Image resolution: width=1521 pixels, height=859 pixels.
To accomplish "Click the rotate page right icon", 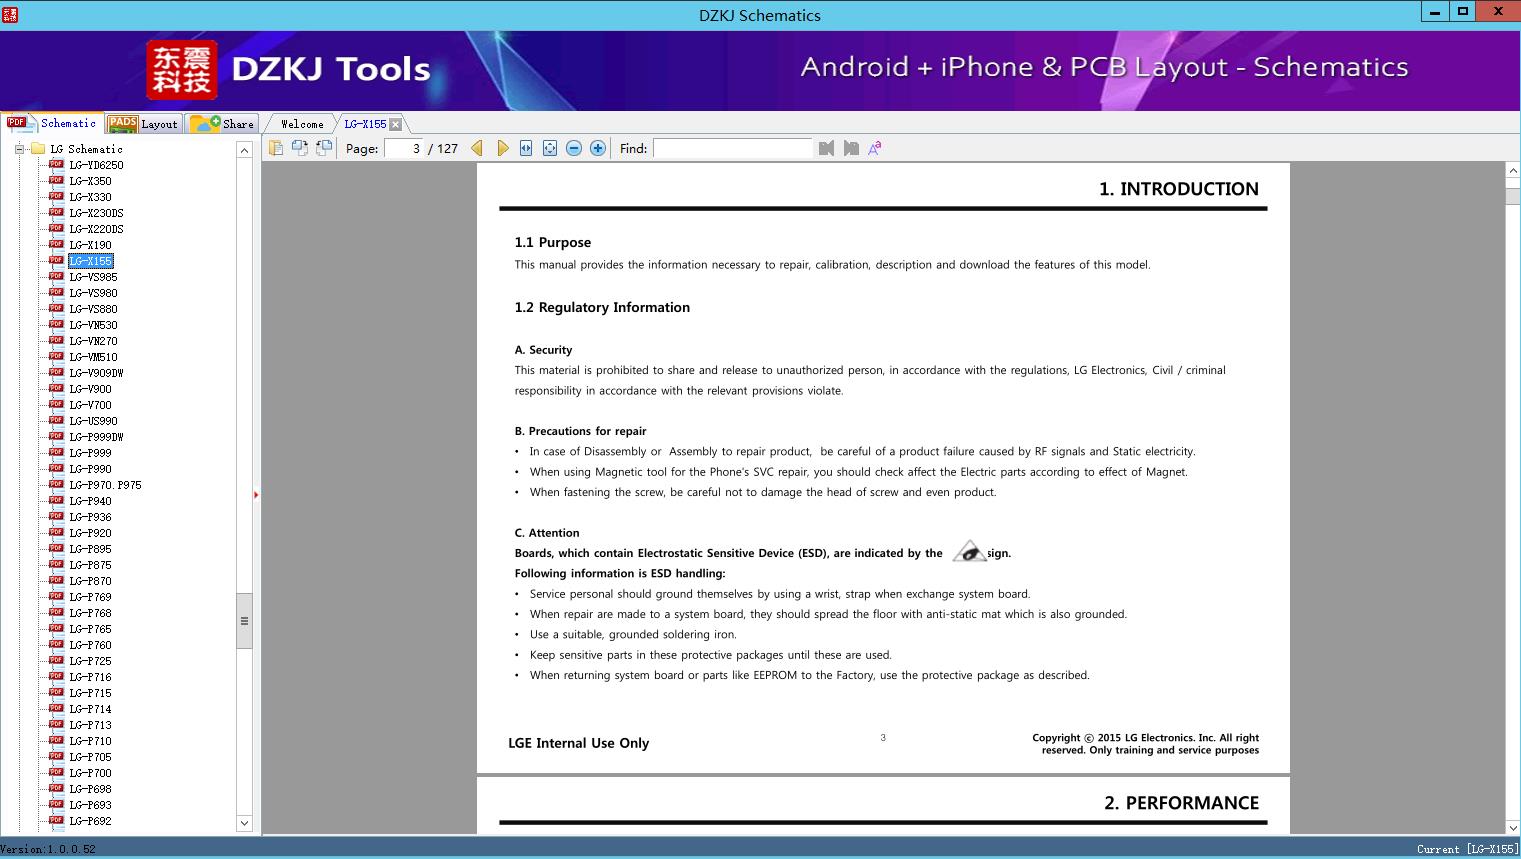I will (324, 148).
